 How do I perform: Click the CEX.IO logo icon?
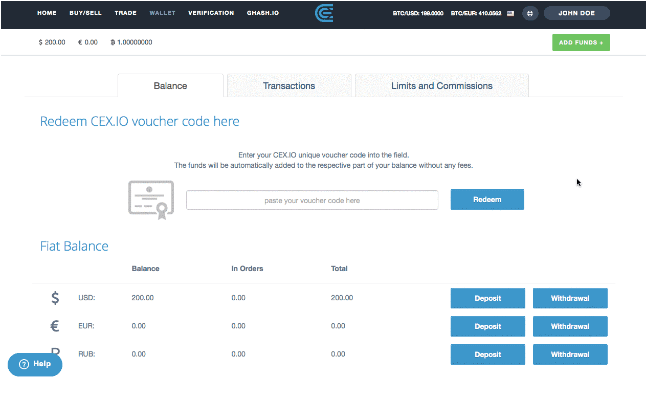[x=324, y=14]
